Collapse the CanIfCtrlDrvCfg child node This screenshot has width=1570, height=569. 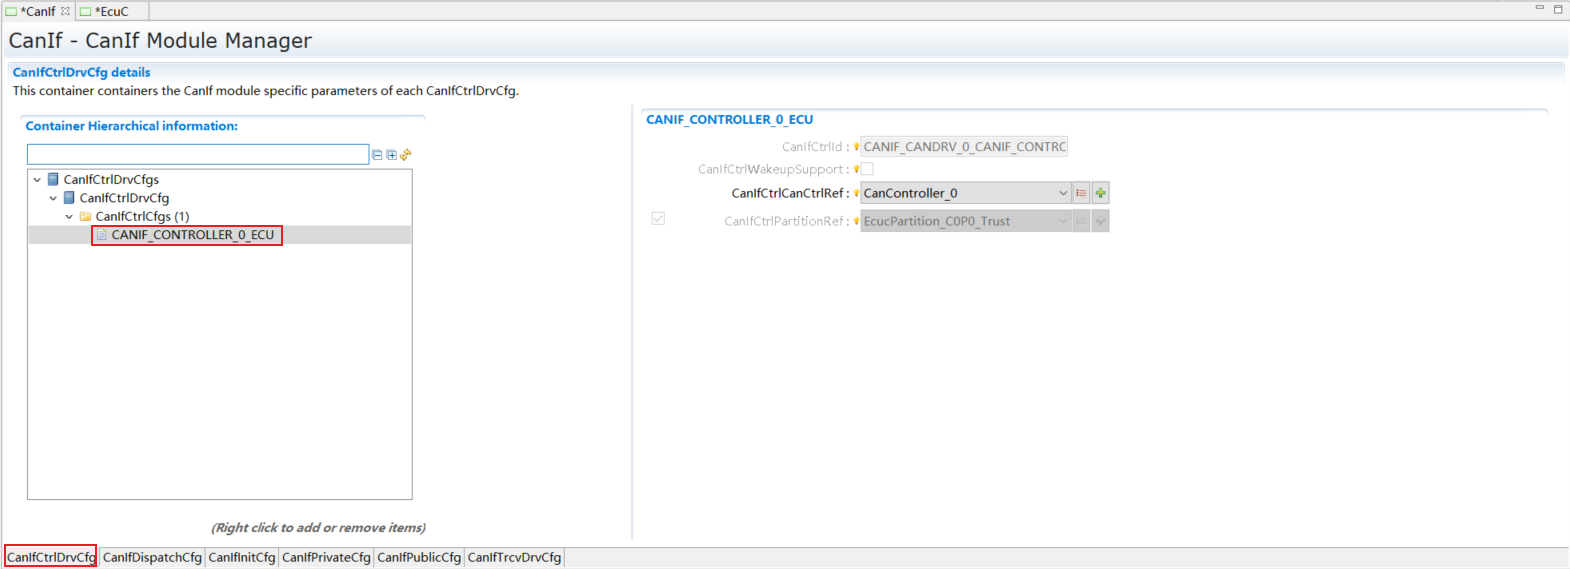pyautogui.click(x=53, y=198)
